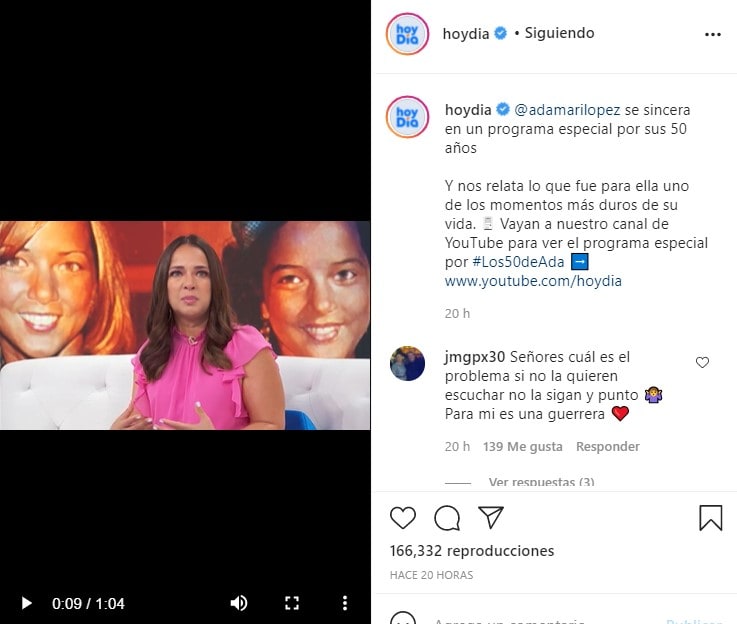
Task: Click the hoydia logo avatar in header
Action: click(x=407, y=34)
